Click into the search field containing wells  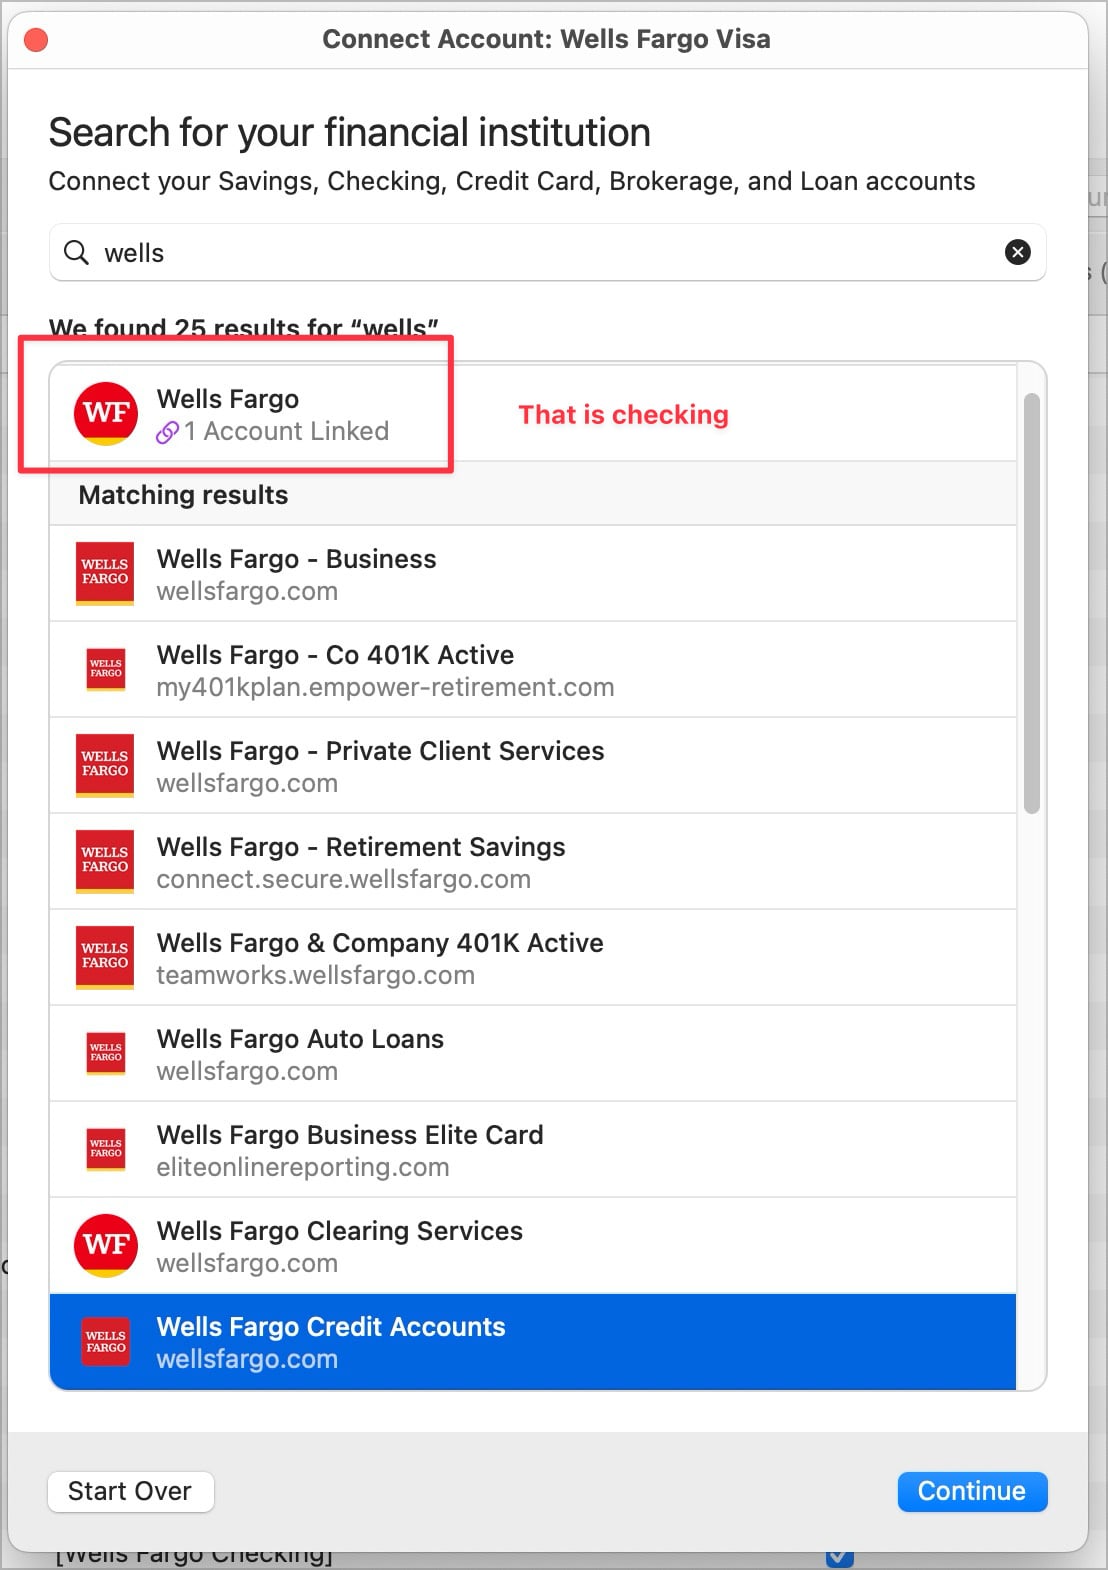pos(547,252)
